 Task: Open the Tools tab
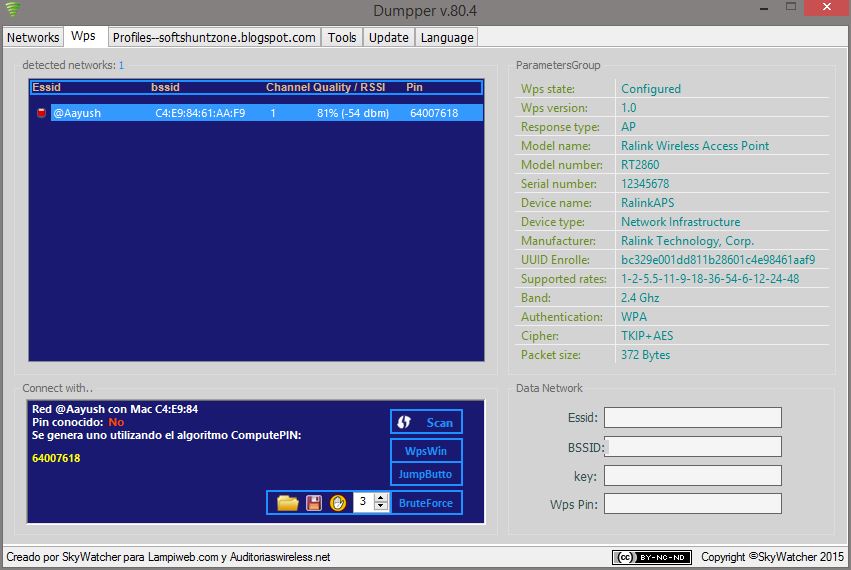click(x=342, y=37)
